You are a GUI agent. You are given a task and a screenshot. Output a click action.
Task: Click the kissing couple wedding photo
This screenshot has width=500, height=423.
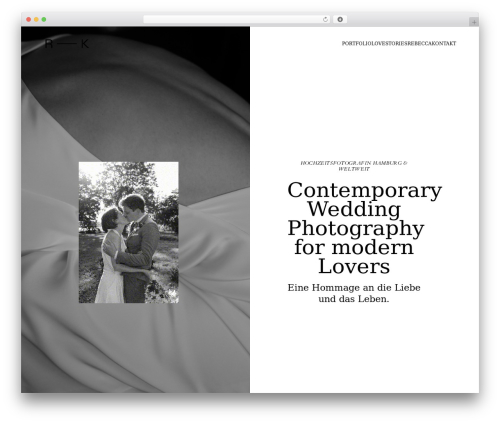coord(129,232)
